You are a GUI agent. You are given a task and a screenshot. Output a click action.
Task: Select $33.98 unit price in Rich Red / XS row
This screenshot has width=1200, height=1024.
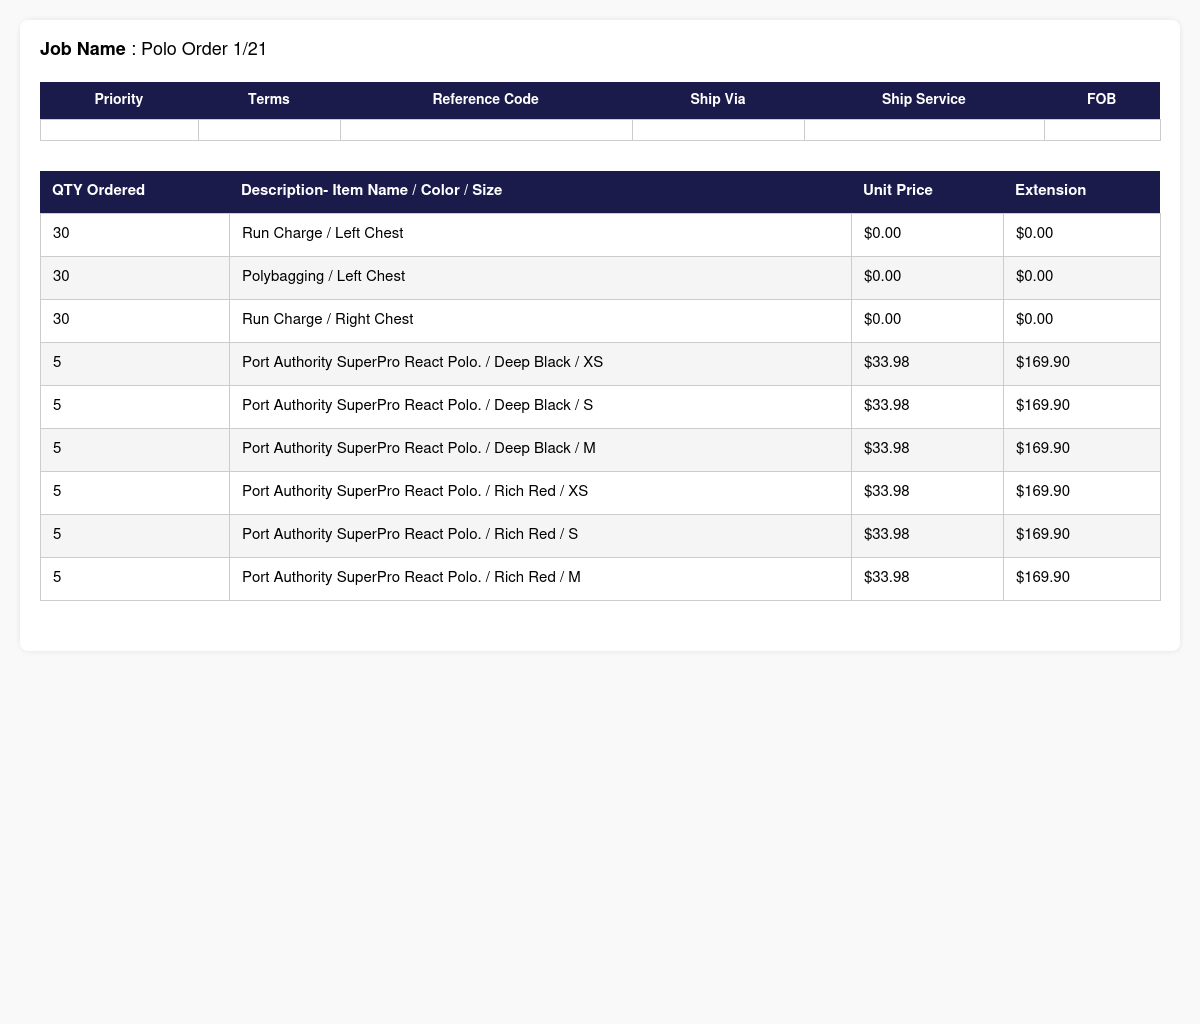[x=887, y=491]
